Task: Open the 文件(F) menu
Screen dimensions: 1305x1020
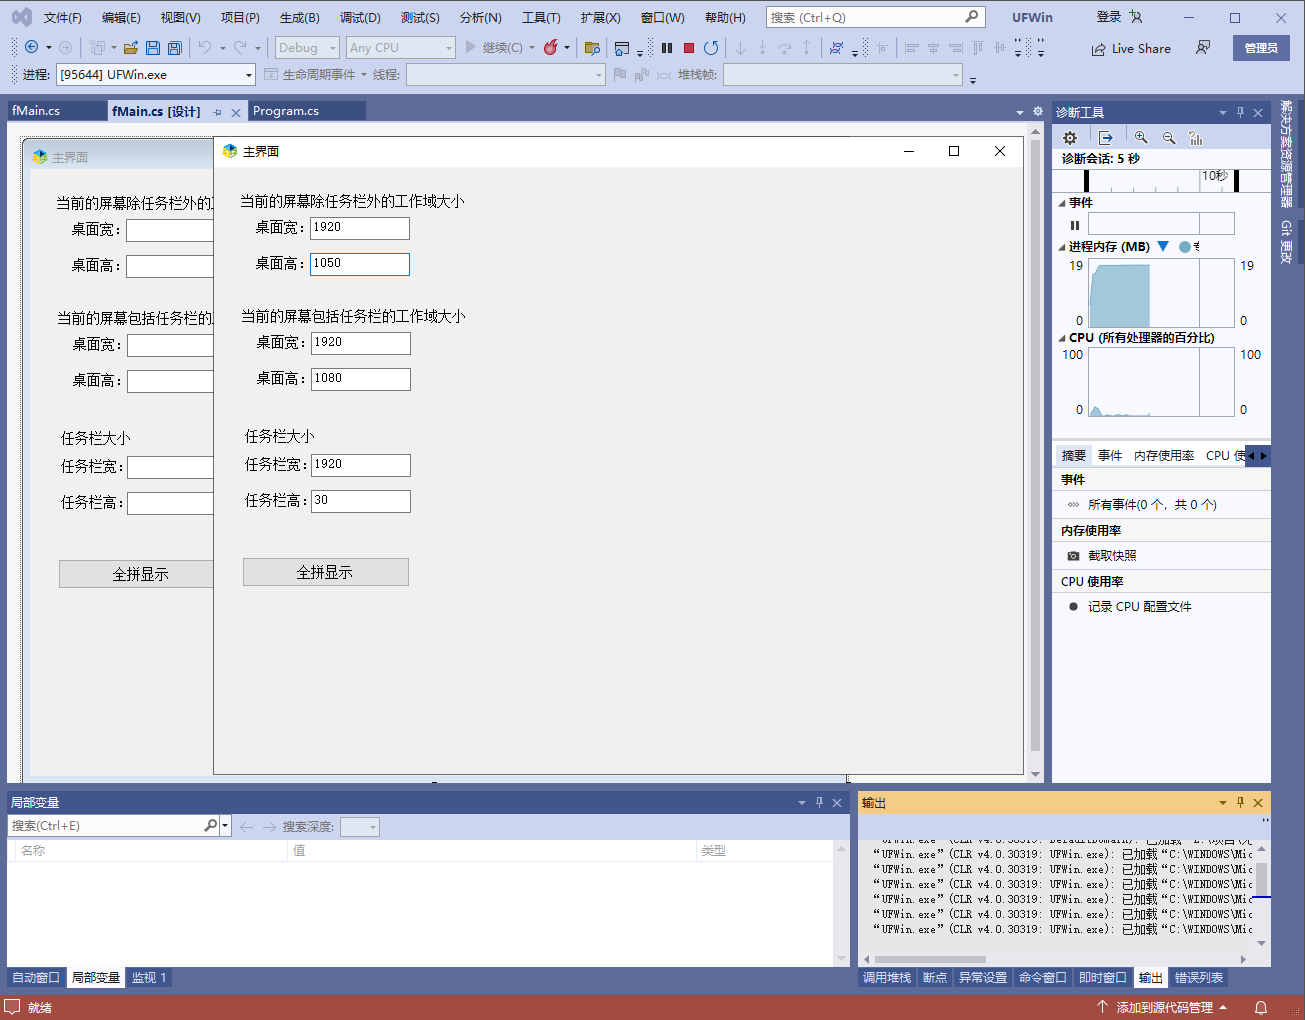Action: point(63,18)
